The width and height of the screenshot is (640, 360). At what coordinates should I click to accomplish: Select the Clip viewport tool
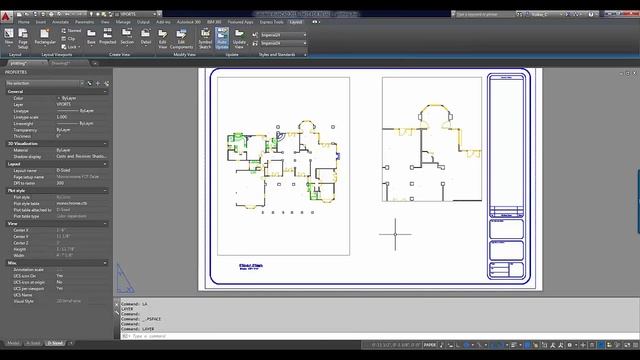point(69,39)
